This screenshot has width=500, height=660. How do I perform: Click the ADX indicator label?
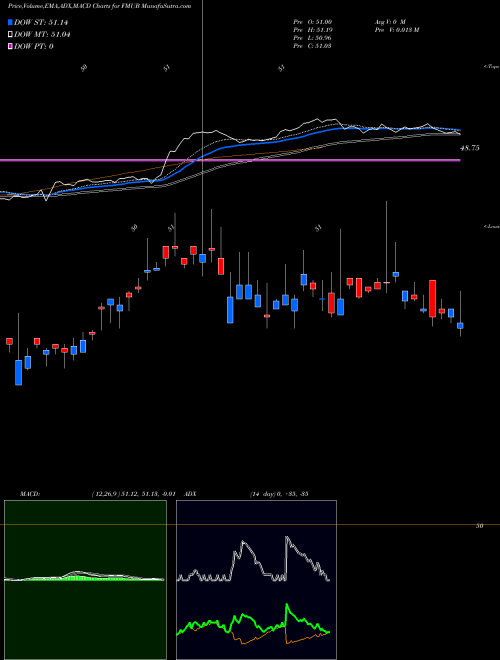pyautogui.click(x=190, y=493)
